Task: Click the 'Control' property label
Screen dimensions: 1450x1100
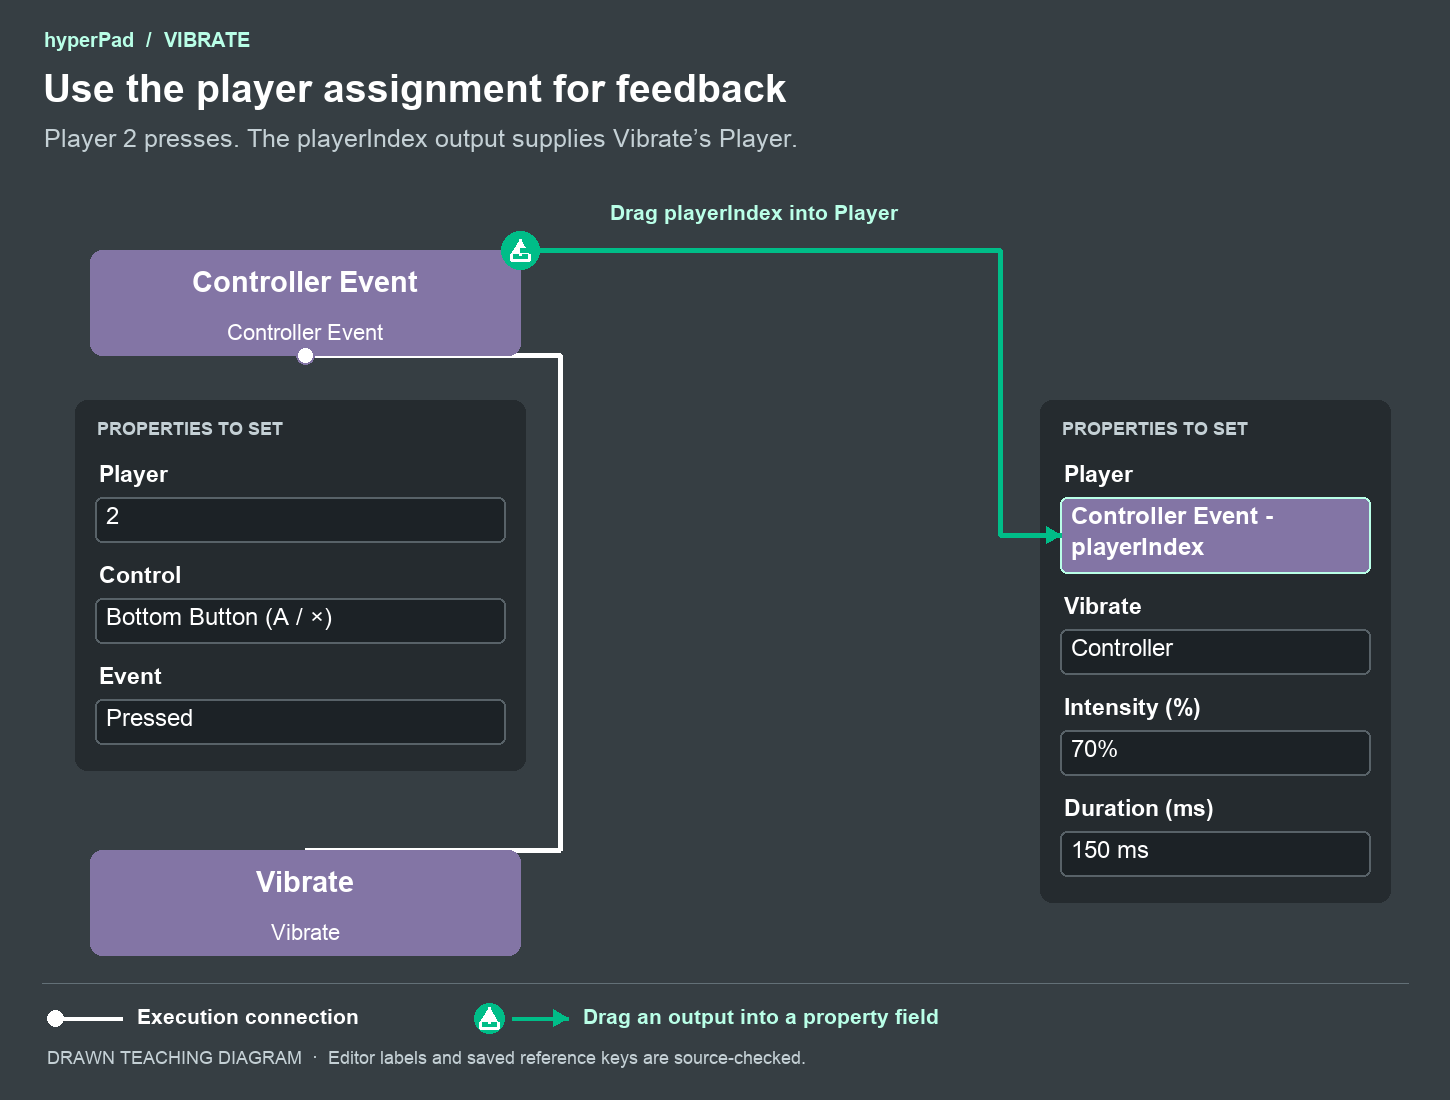Action: pos(140,575)
